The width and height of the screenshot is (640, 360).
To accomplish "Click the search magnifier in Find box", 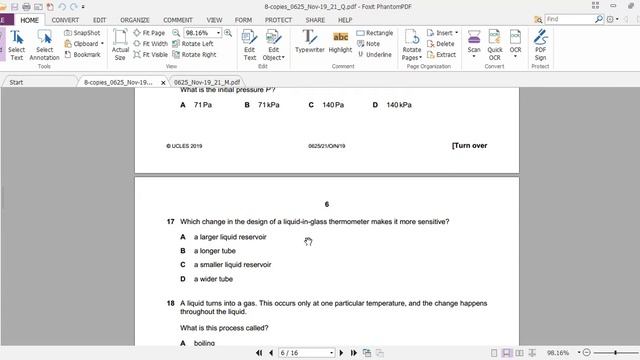I will (x=598, y=19).
